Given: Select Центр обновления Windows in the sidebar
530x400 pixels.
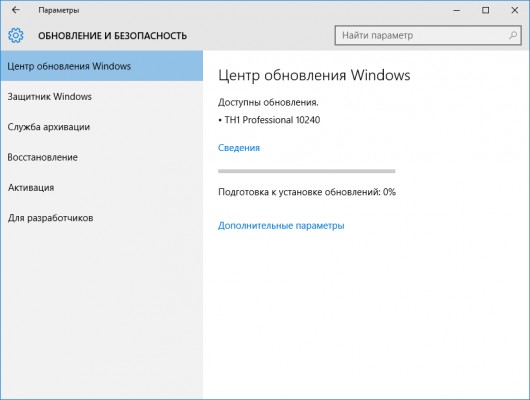Looking at the screenshot, I should pyautogui.click(x=102, y=66).
